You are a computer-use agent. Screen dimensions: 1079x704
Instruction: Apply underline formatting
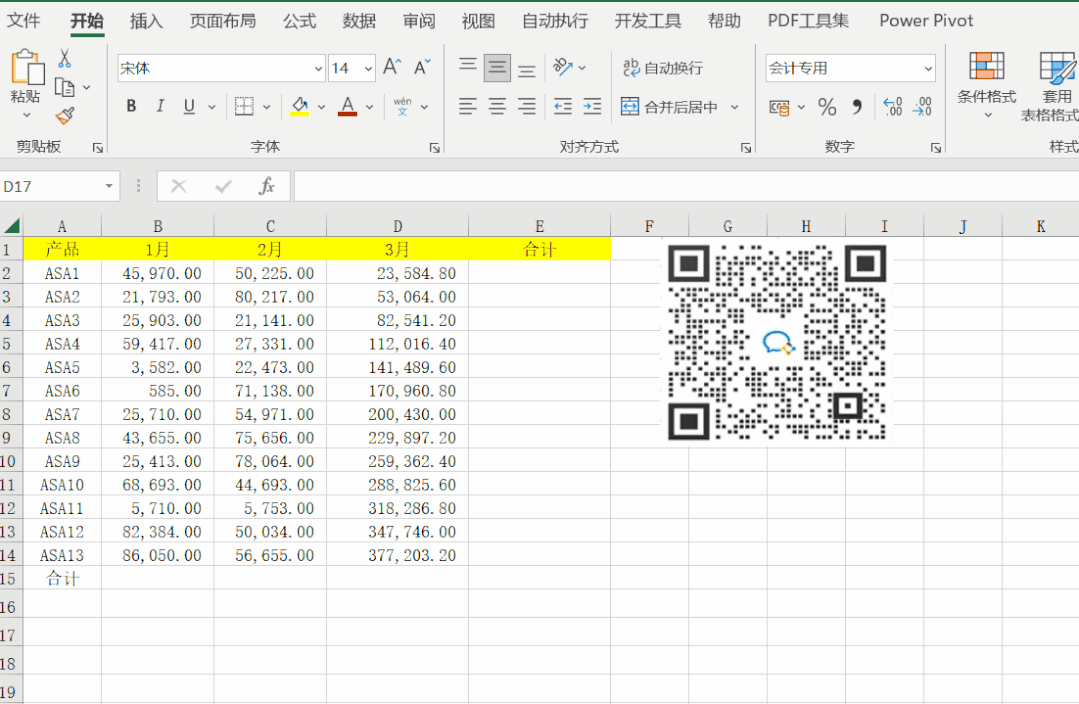click(189, 106)
